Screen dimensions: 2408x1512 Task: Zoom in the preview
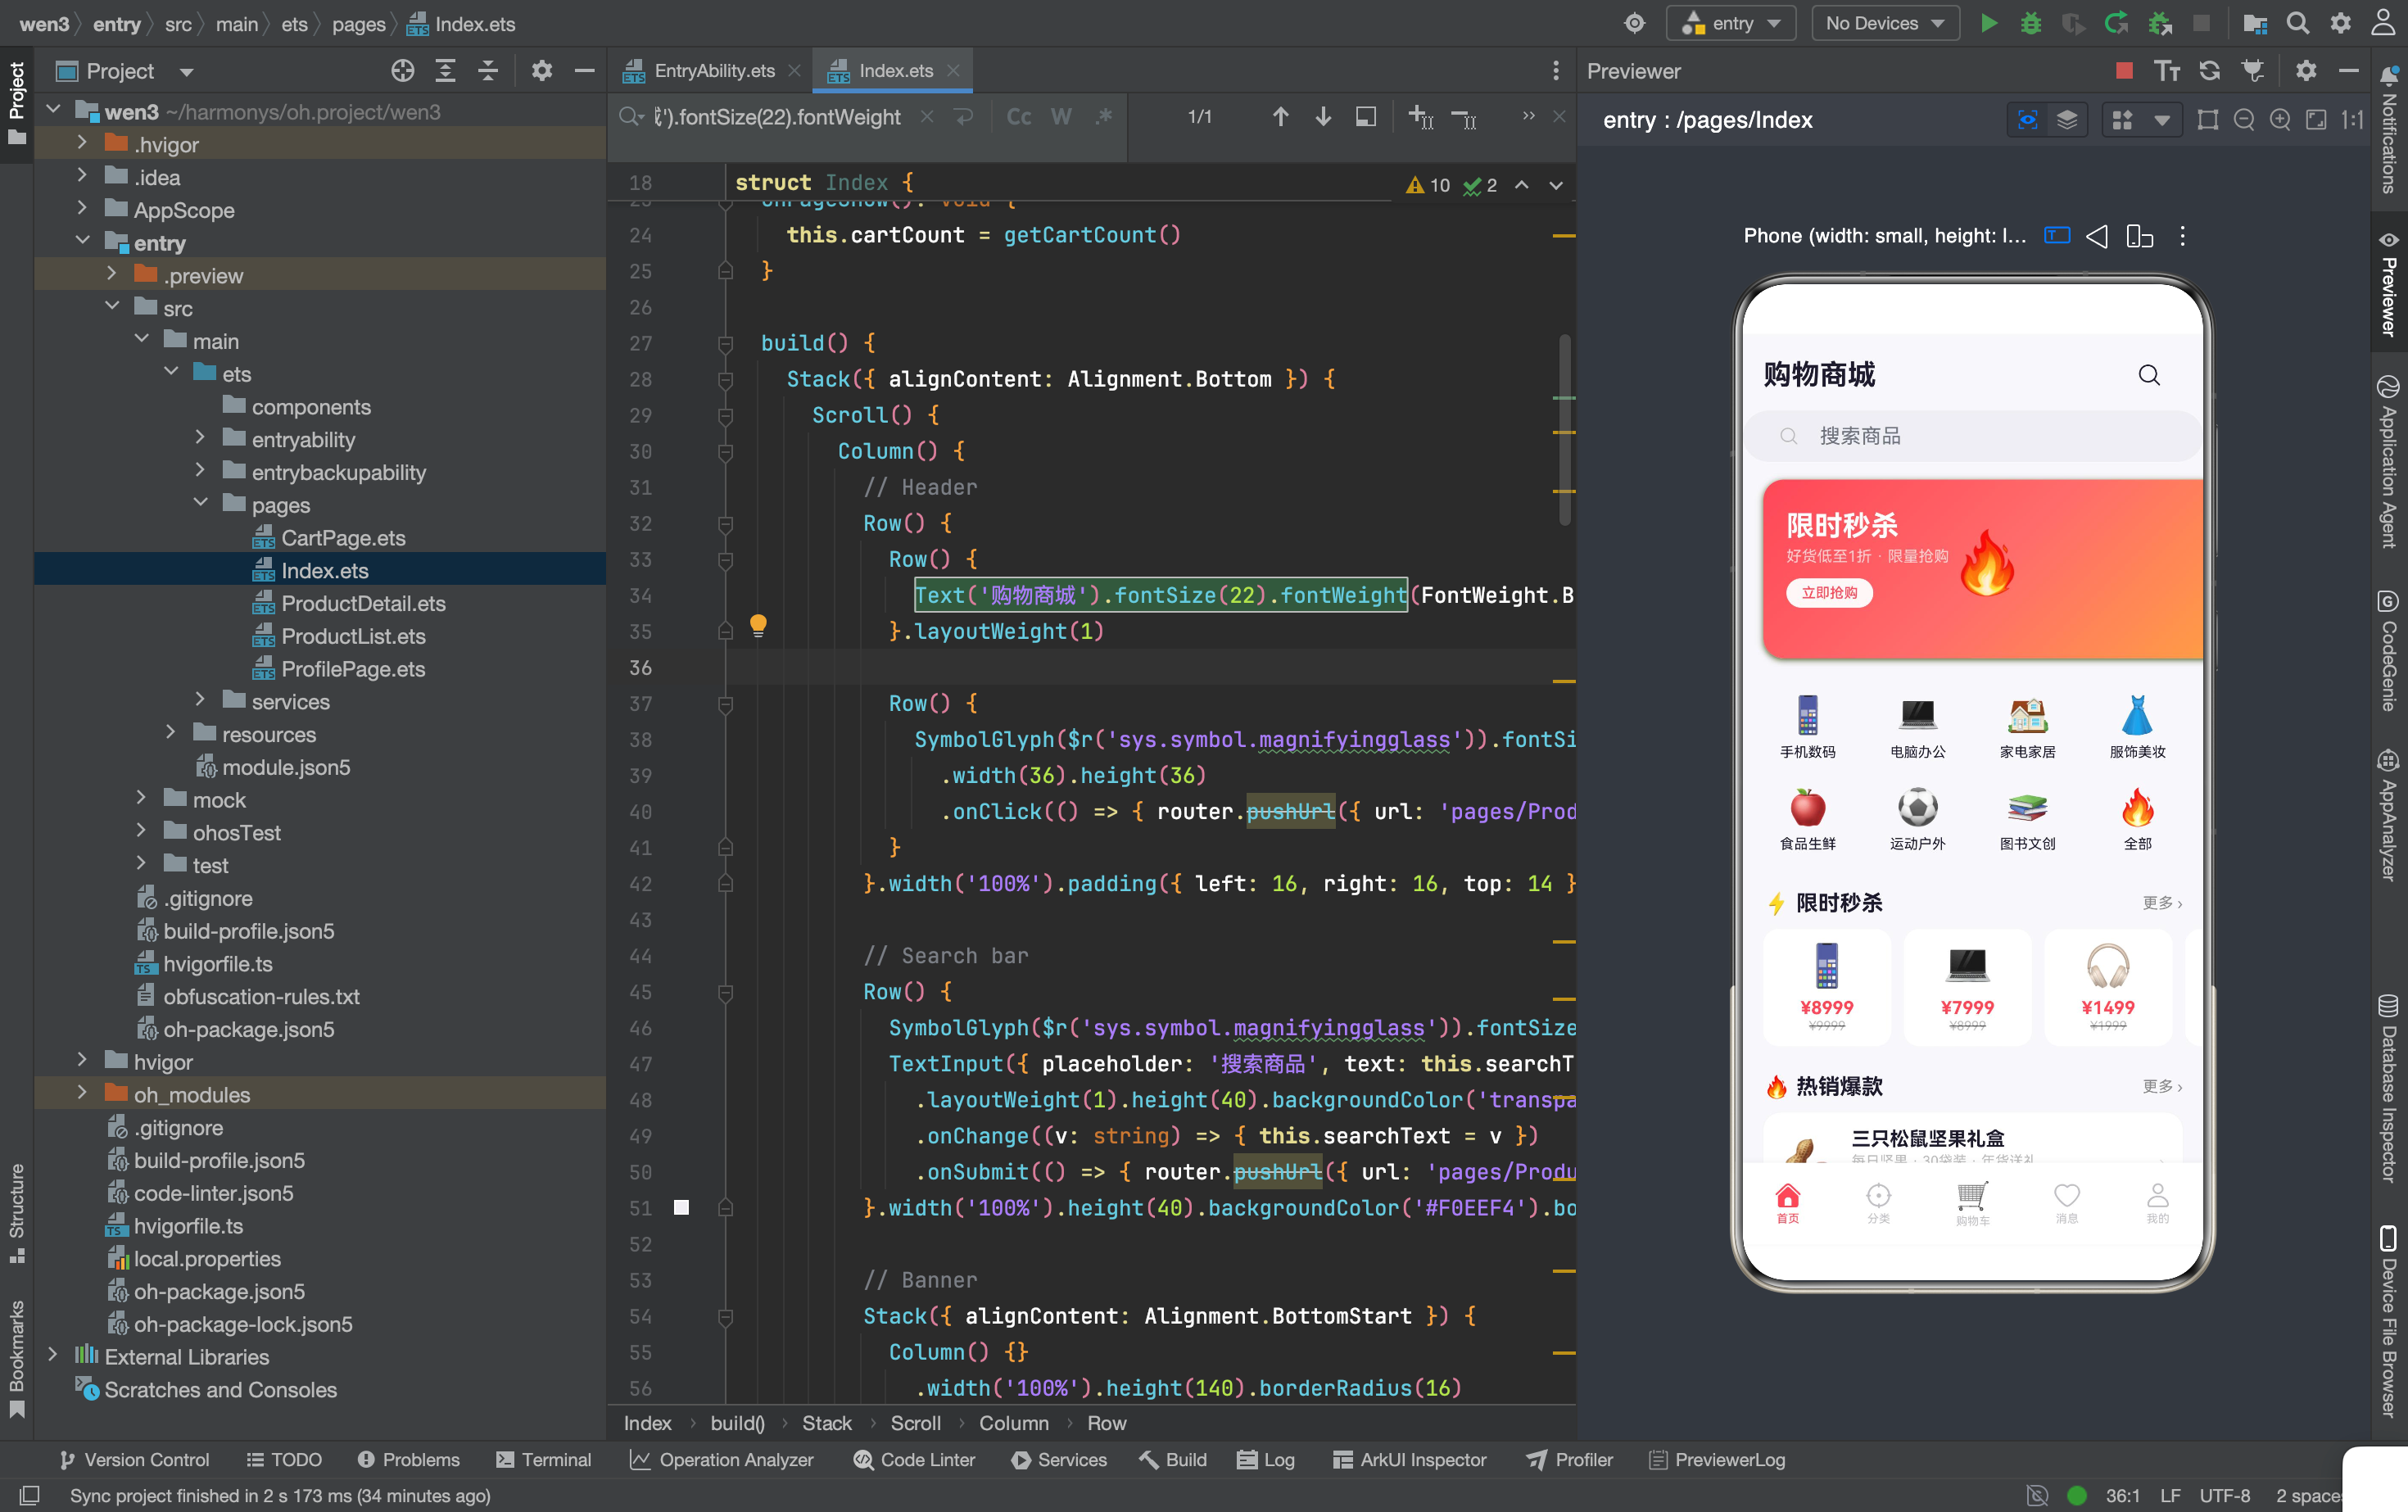point(2280,120)
